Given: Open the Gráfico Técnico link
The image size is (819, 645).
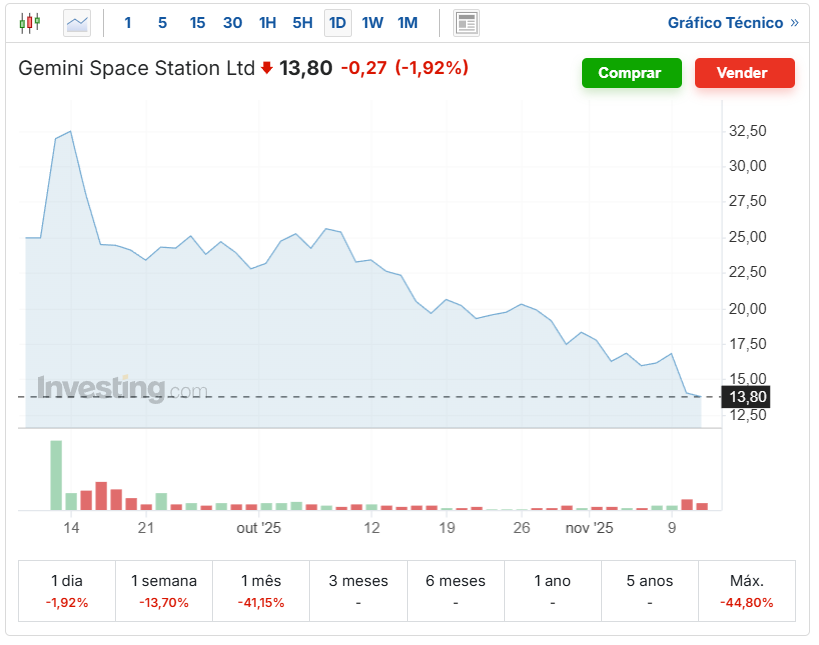Looking at the screenshot, I should pyautogui.click(x=732, y=22).
